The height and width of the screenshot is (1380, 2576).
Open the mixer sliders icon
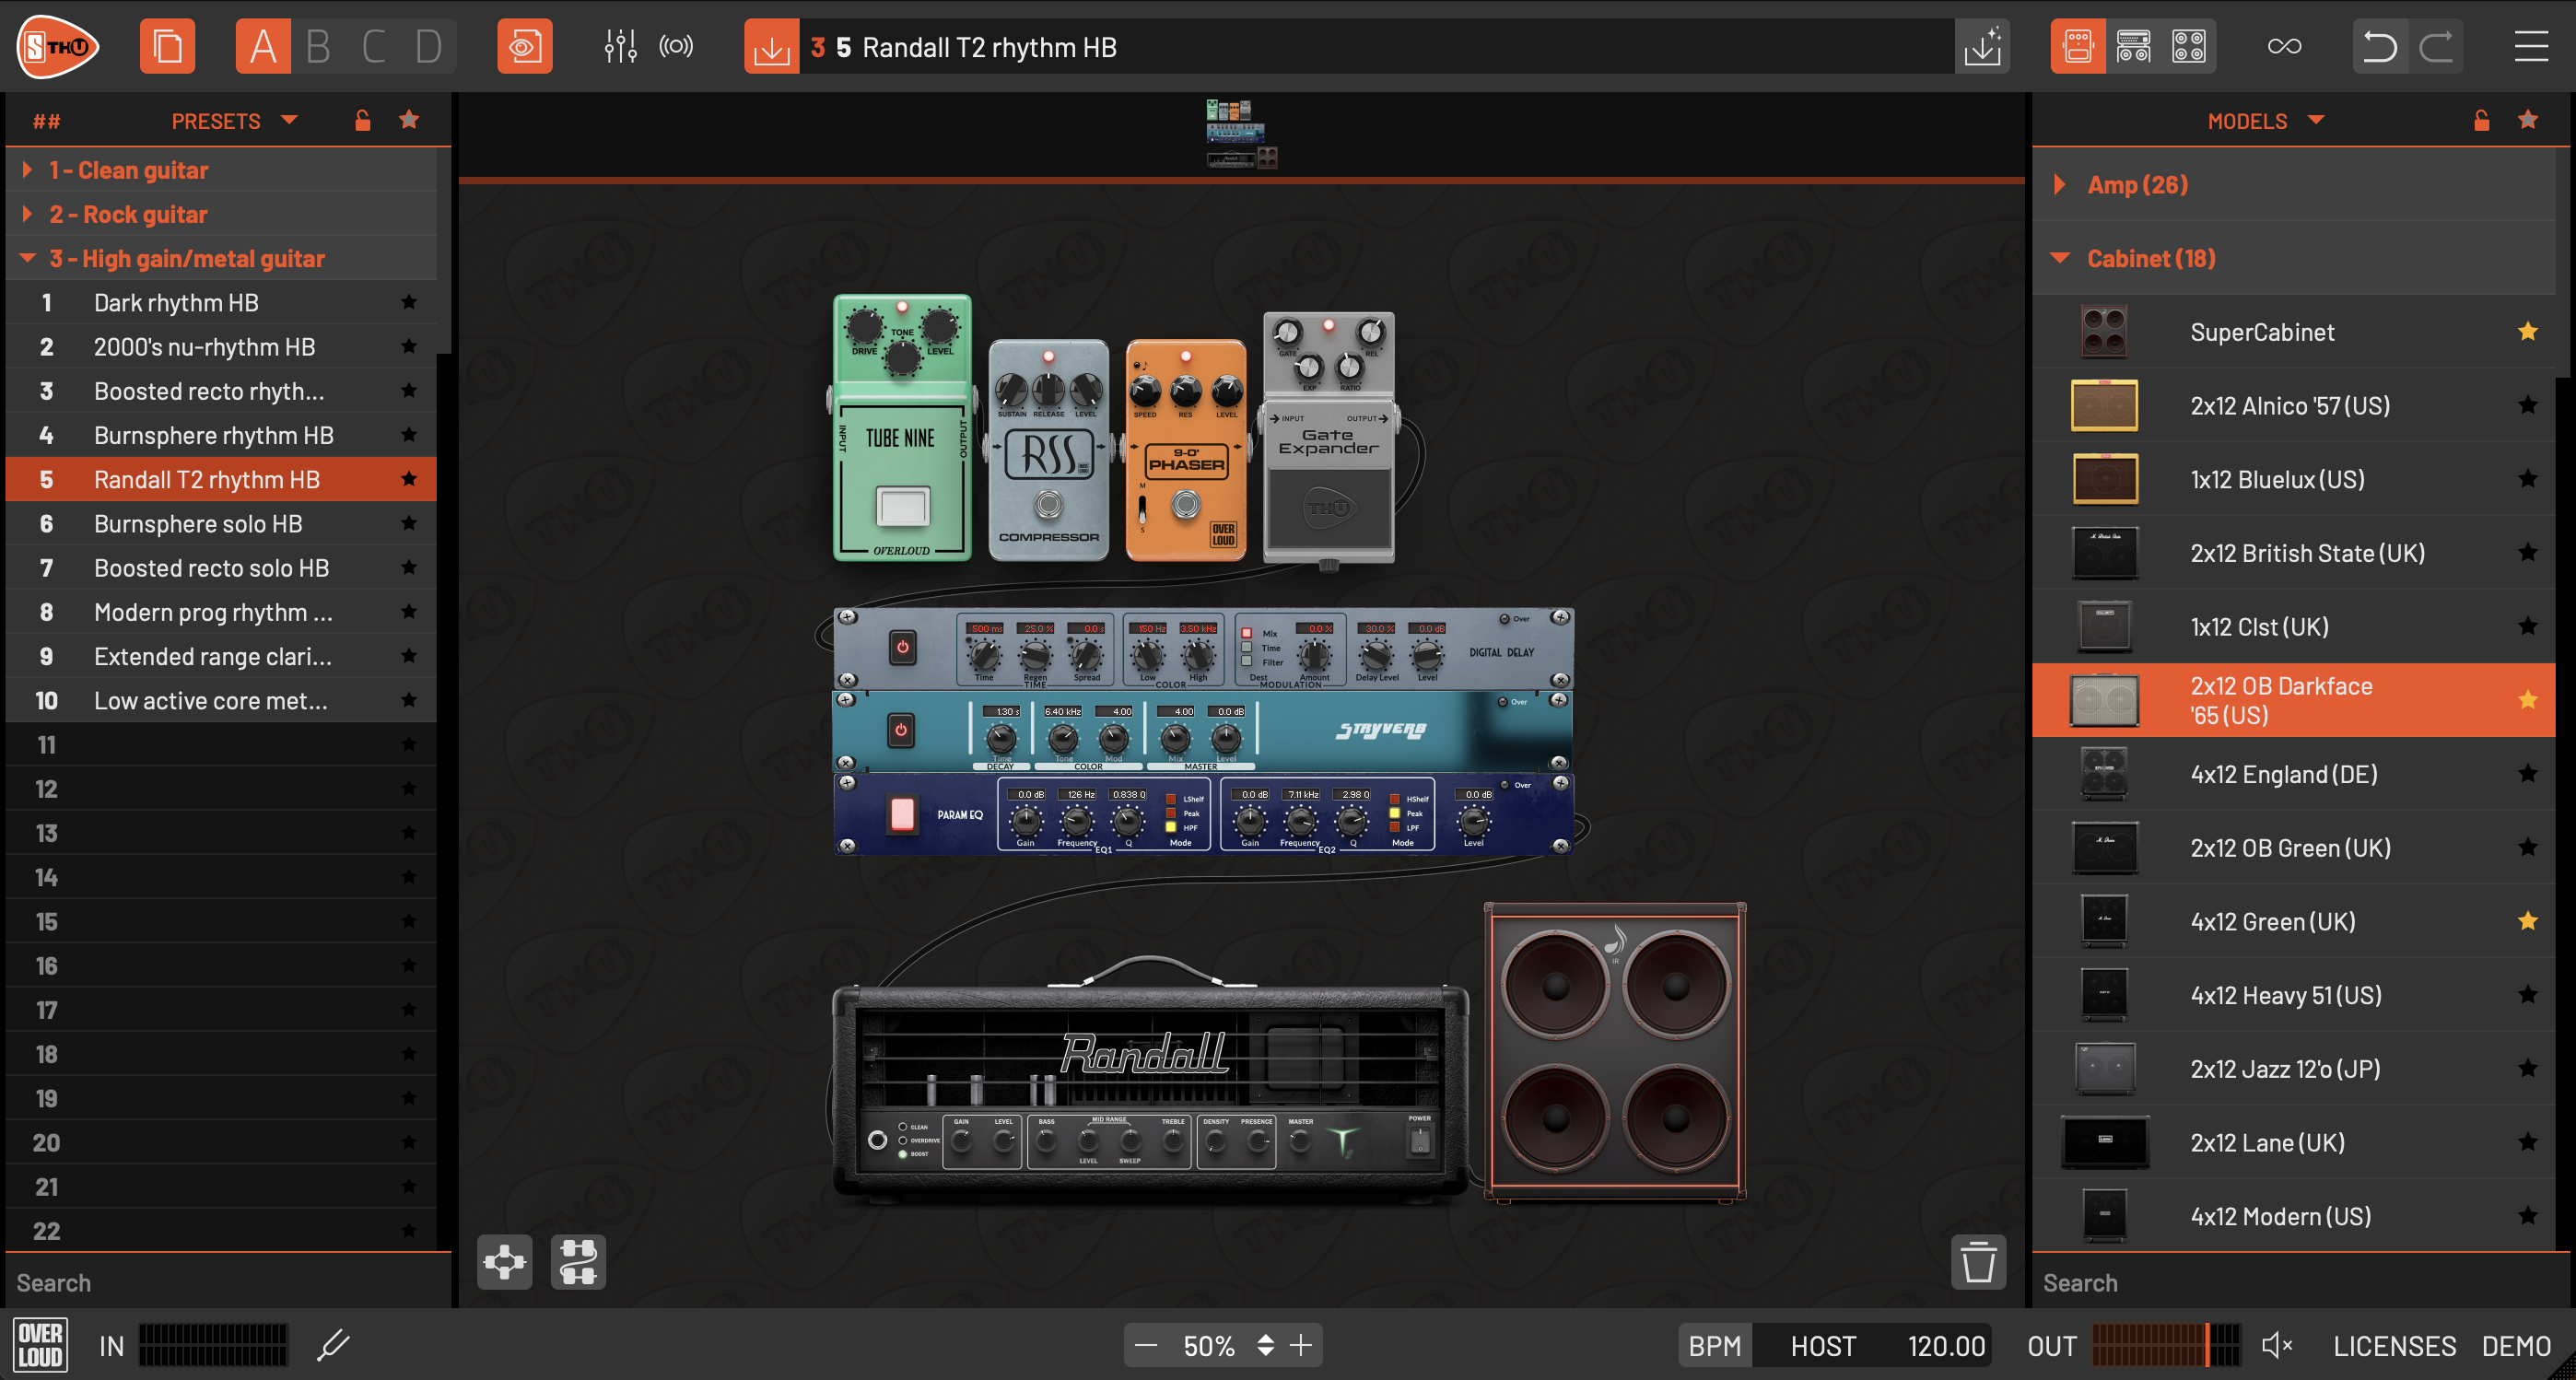(620, 47)
